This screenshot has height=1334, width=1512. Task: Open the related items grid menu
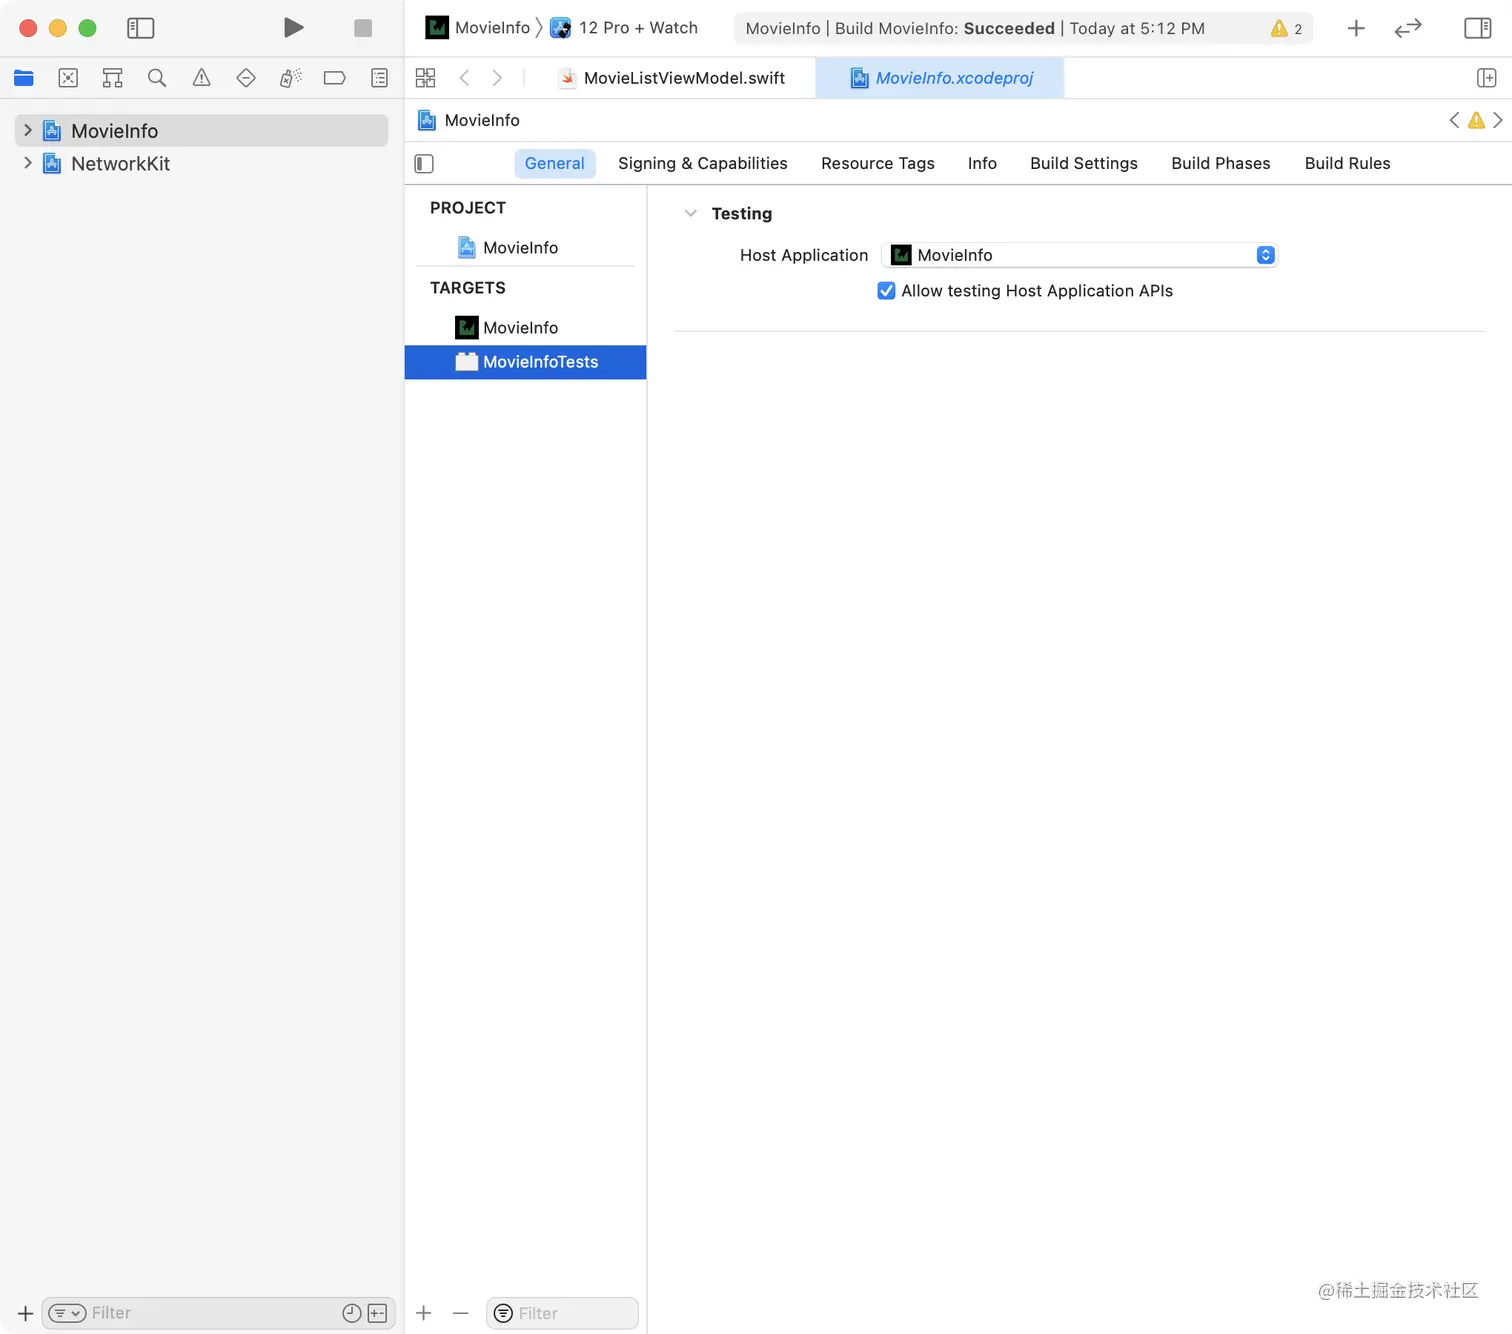(426, 78)
